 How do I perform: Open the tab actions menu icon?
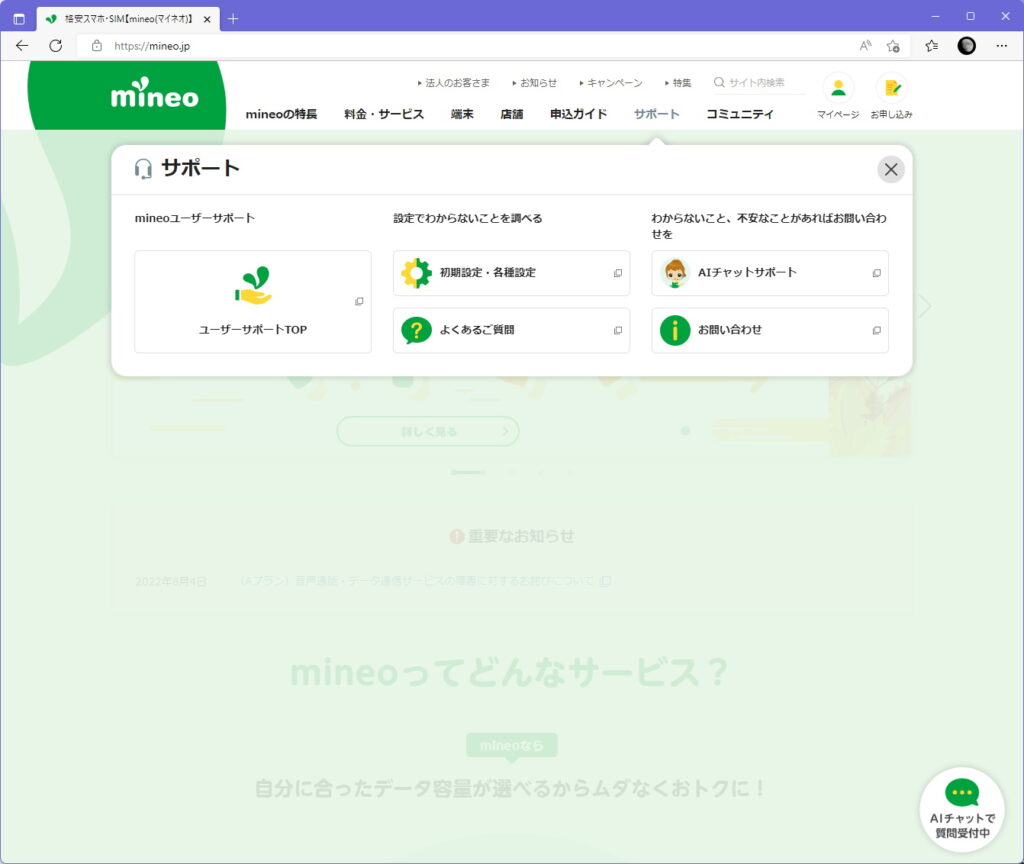tap(19, 19)
